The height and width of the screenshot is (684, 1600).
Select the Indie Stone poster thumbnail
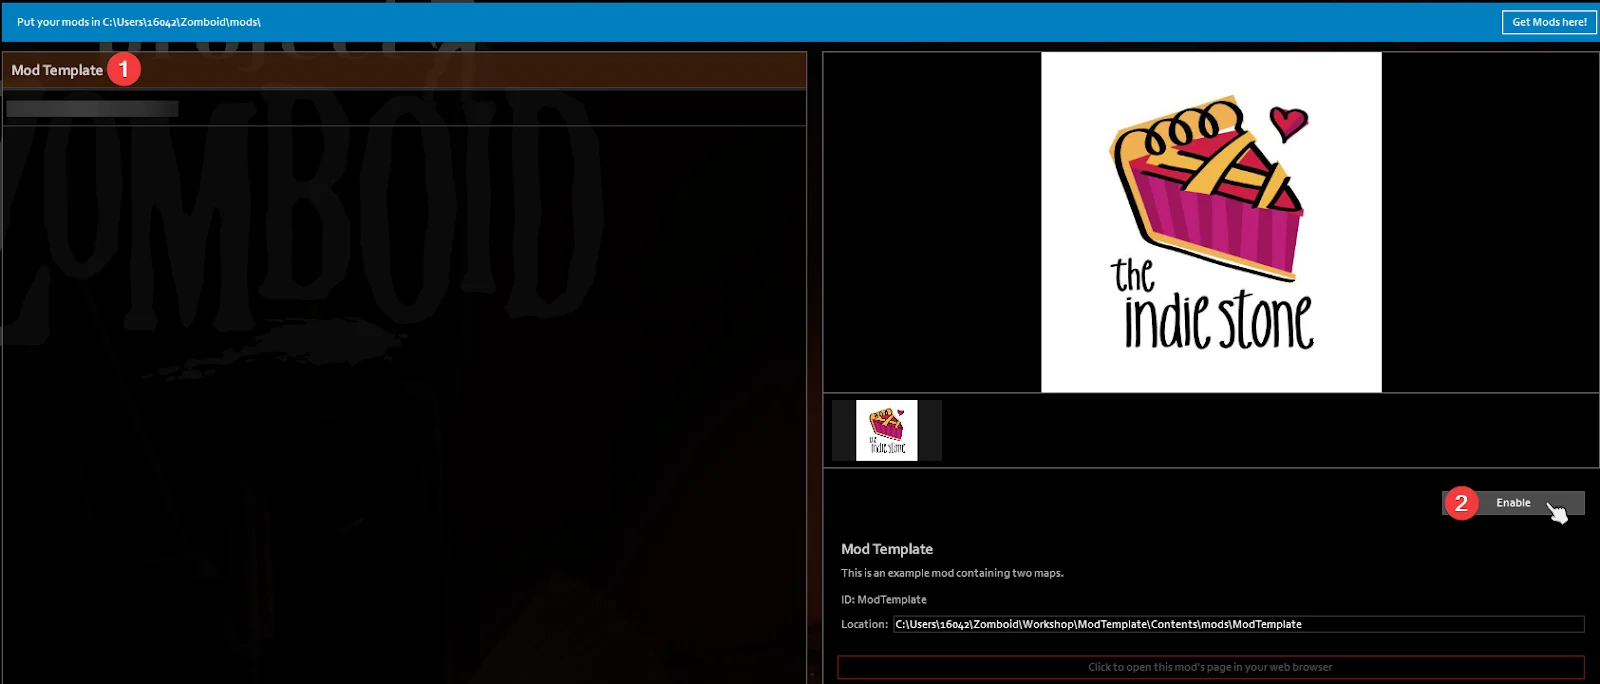pos(887,431)
